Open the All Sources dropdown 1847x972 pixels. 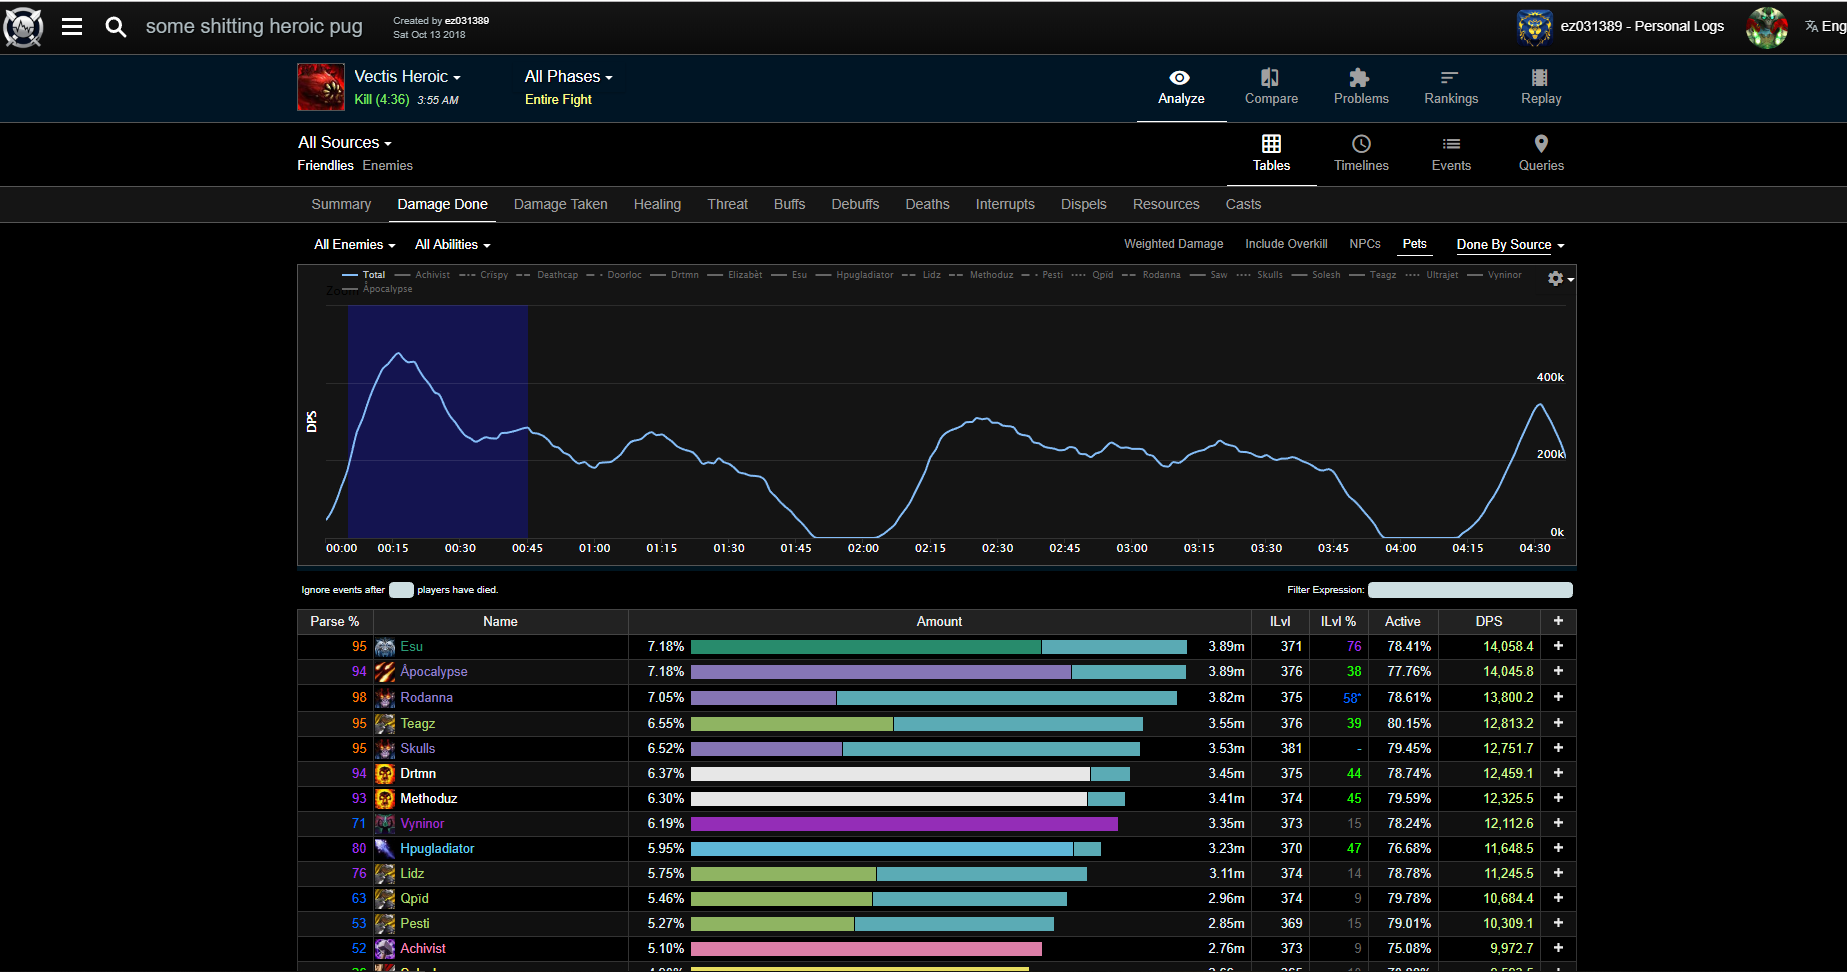345,143
